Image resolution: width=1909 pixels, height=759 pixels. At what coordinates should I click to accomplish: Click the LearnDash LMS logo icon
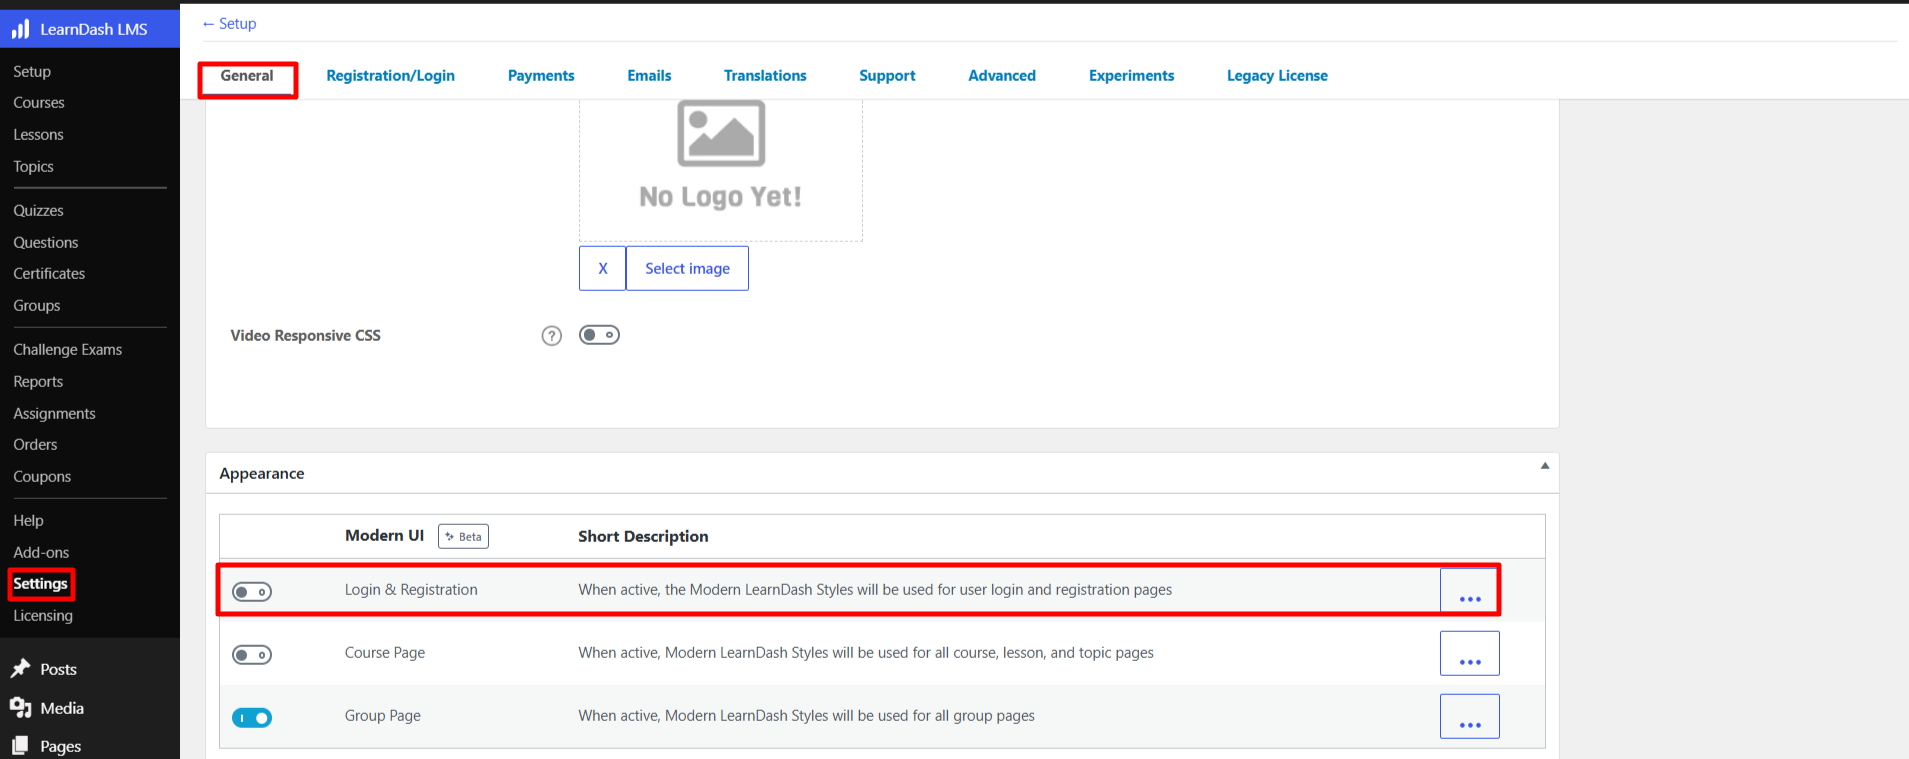(20, 29)
